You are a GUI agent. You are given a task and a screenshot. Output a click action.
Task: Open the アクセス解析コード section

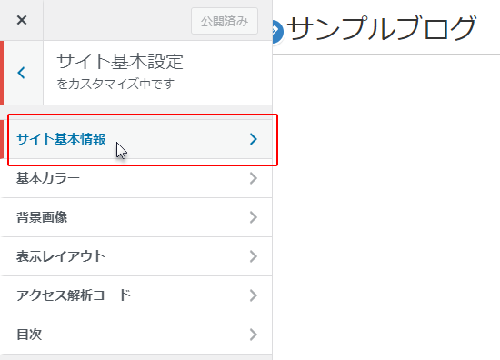[x=137, y=295]
